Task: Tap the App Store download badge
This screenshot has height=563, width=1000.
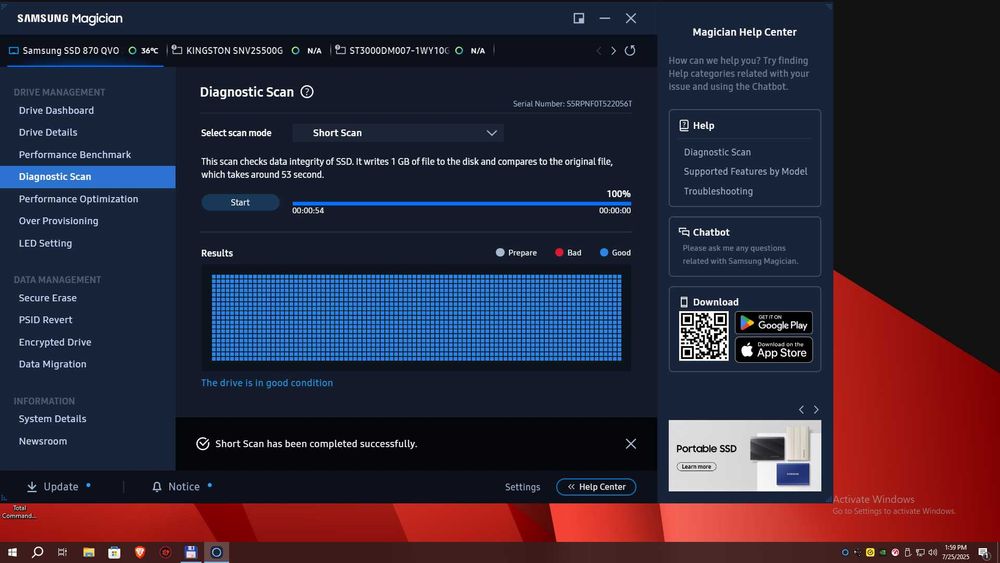Action: pyautogui.click(x=773, y=350)
